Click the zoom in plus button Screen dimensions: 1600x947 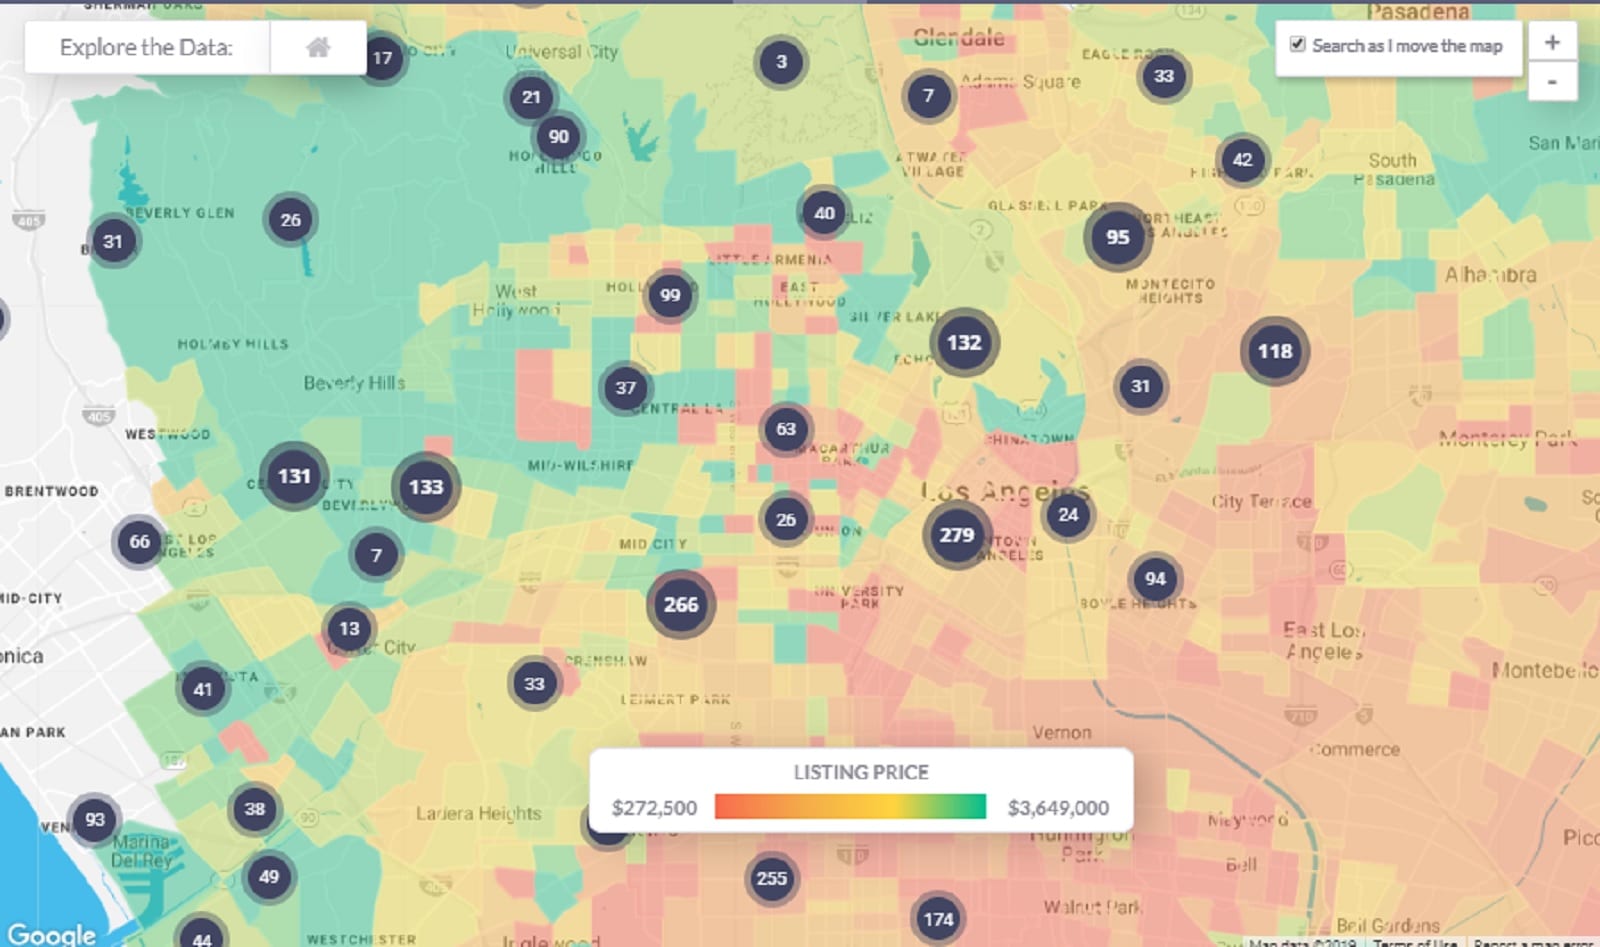[1553, 42]
